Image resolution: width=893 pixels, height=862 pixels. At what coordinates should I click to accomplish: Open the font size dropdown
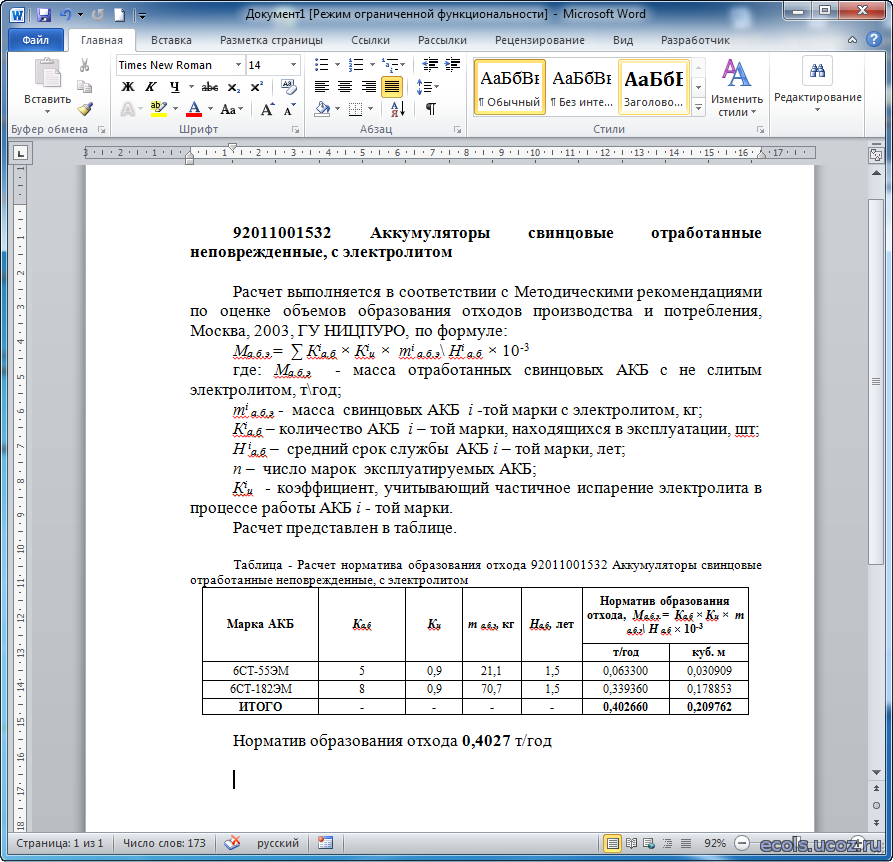coord(293,65)
